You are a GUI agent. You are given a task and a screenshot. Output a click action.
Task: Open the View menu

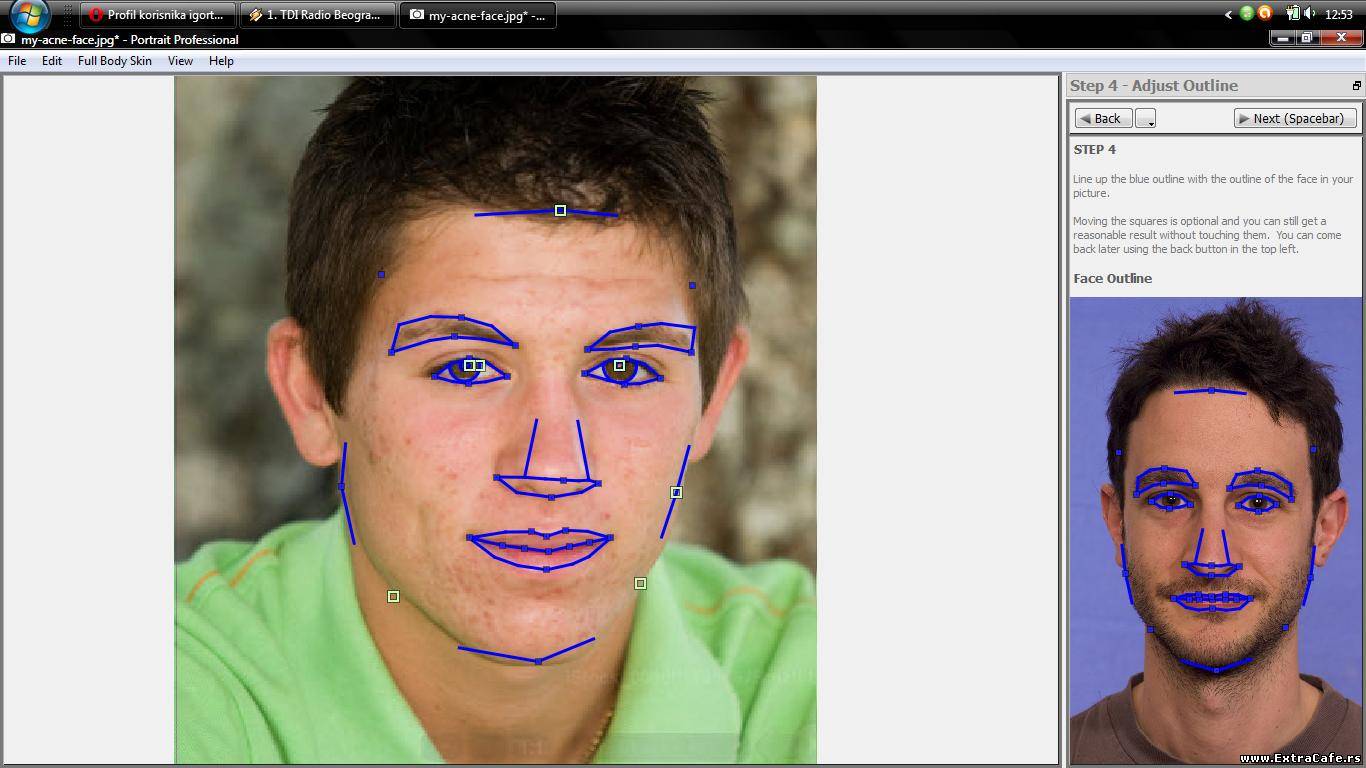pos(180,61)
